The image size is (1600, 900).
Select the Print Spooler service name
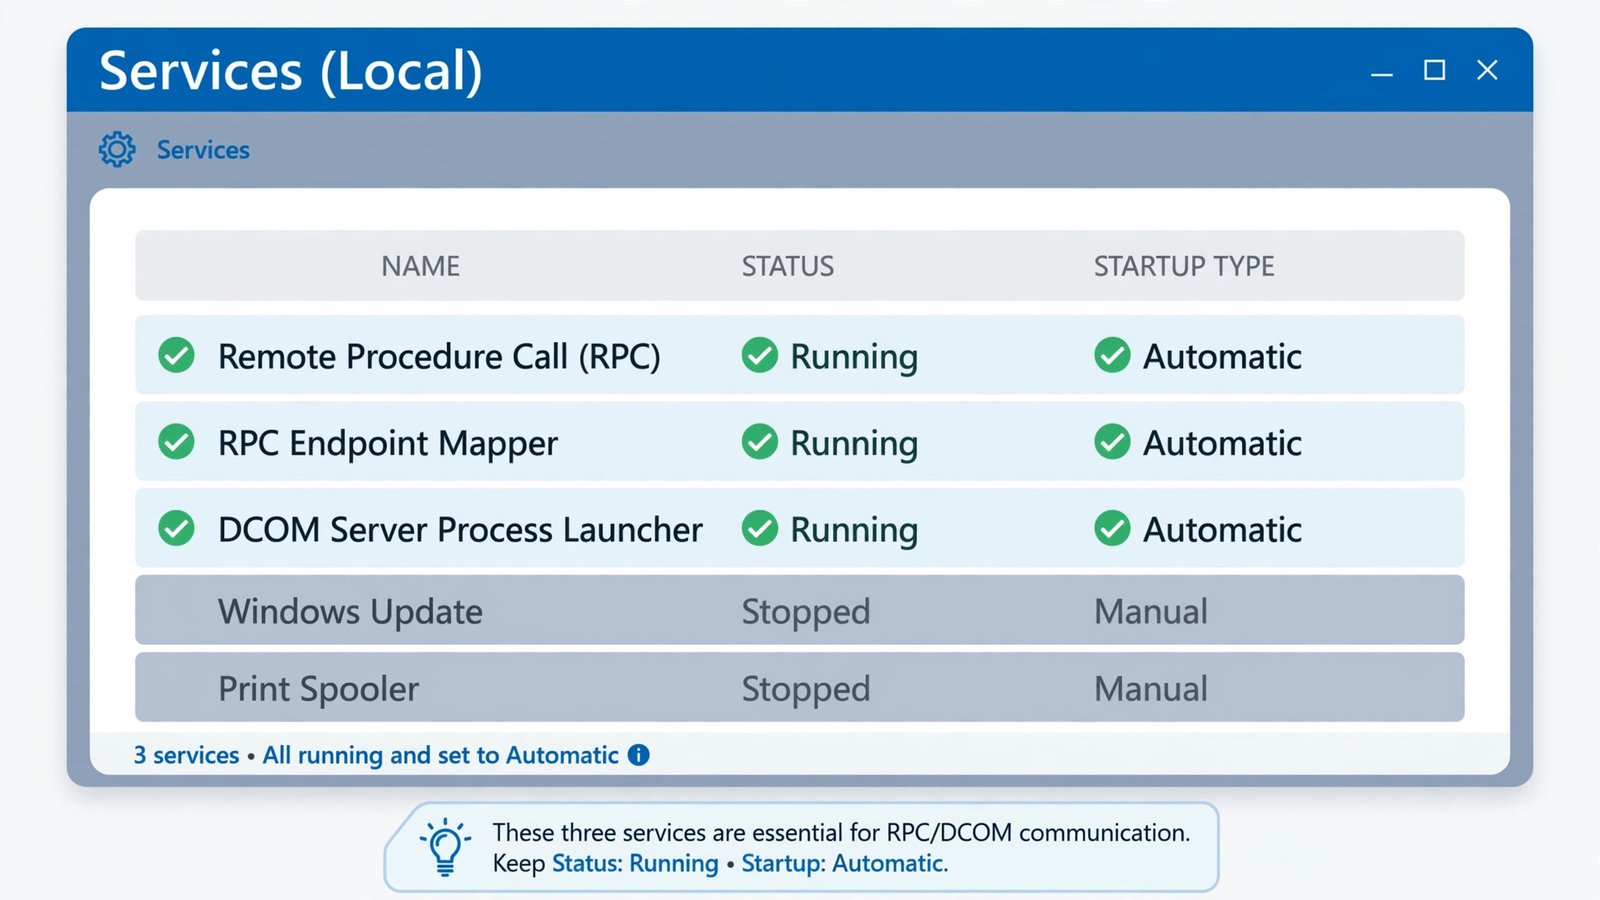[x=318, y=689]
